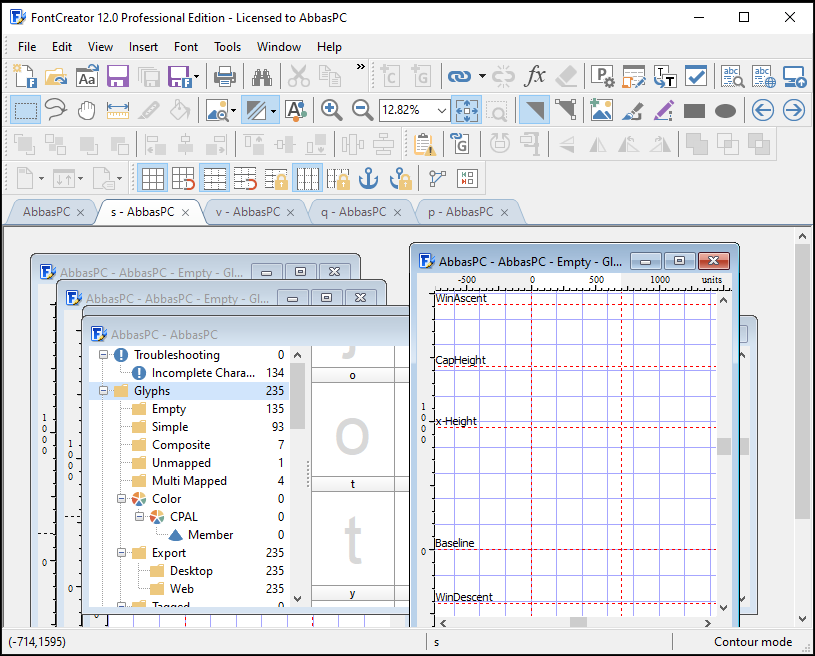Go to previous glyph with left arrow
The image size is (815, 656).
[x=763, y=110]
